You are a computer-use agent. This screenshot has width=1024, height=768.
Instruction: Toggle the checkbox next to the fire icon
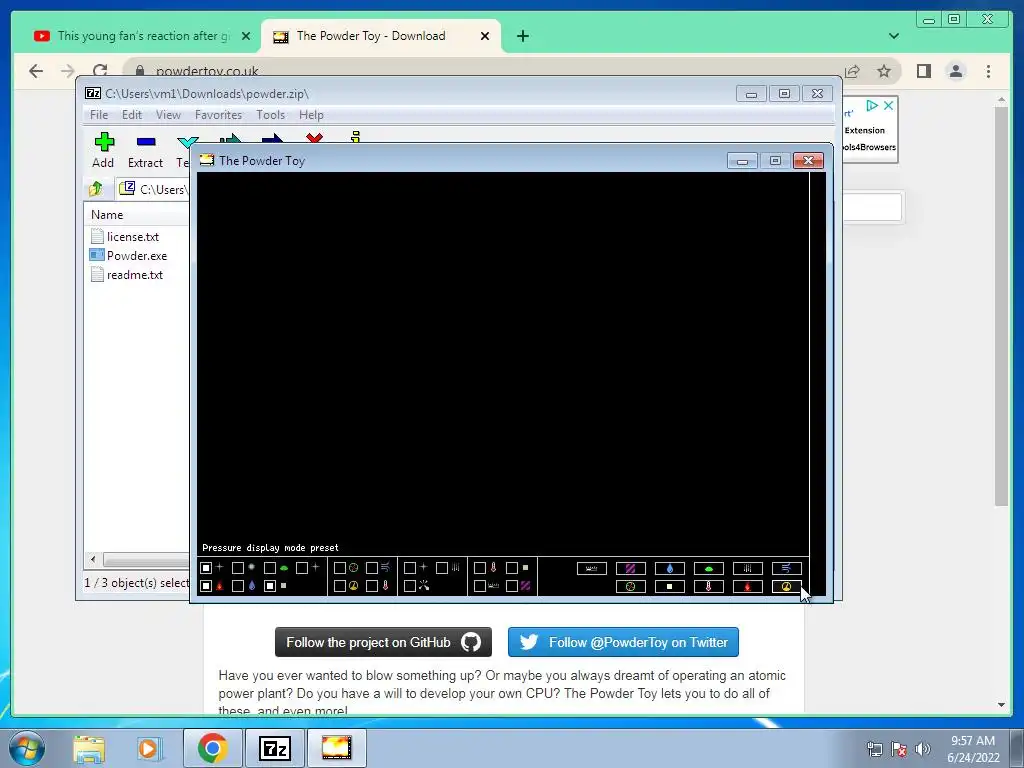click(x=206, y=586)
